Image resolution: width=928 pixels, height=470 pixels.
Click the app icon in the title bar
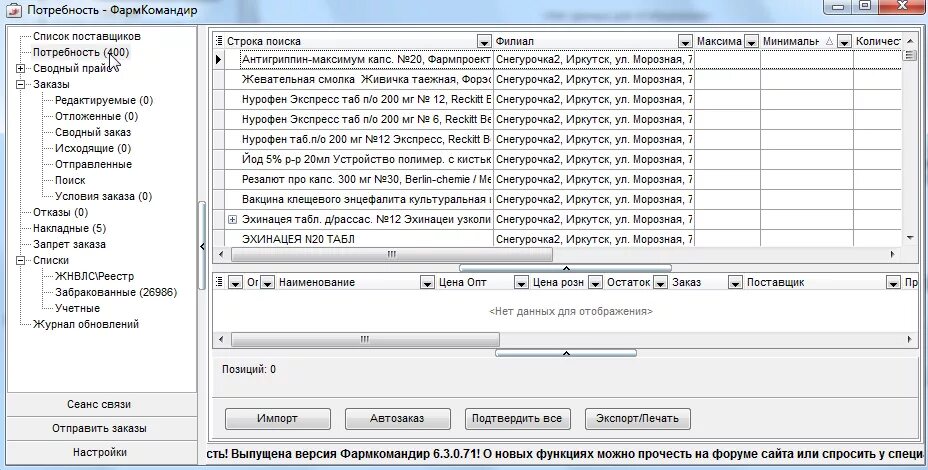click(x=13, y=10)
